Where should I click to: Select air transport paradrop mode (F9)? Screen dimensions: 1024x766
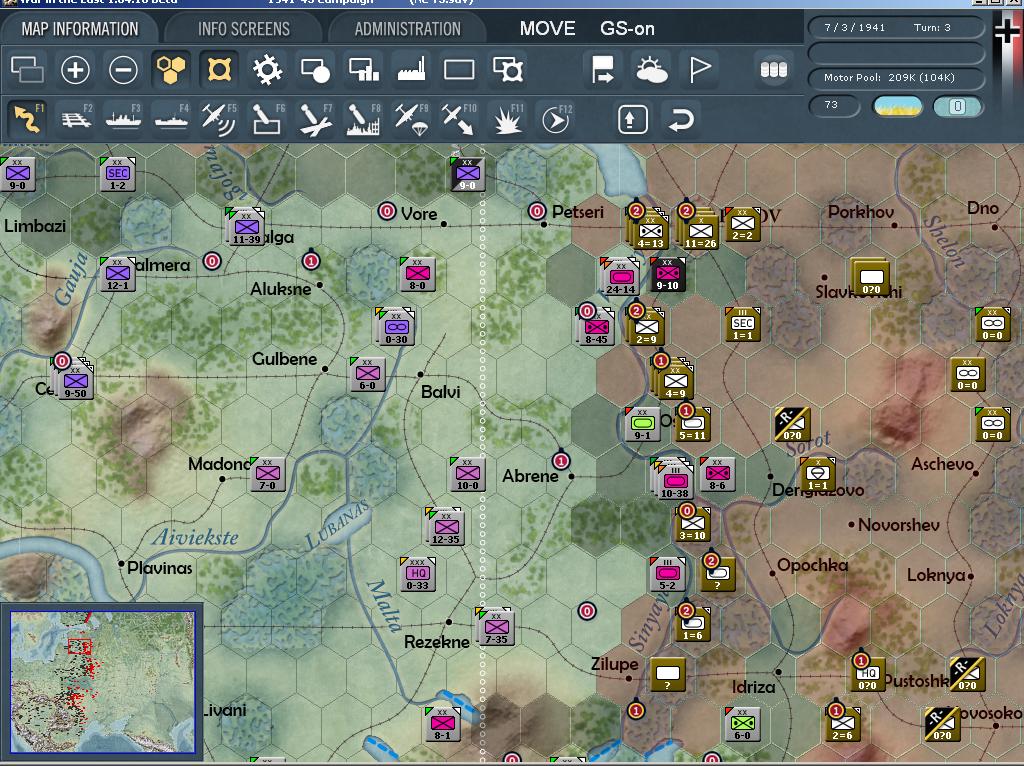411,119
